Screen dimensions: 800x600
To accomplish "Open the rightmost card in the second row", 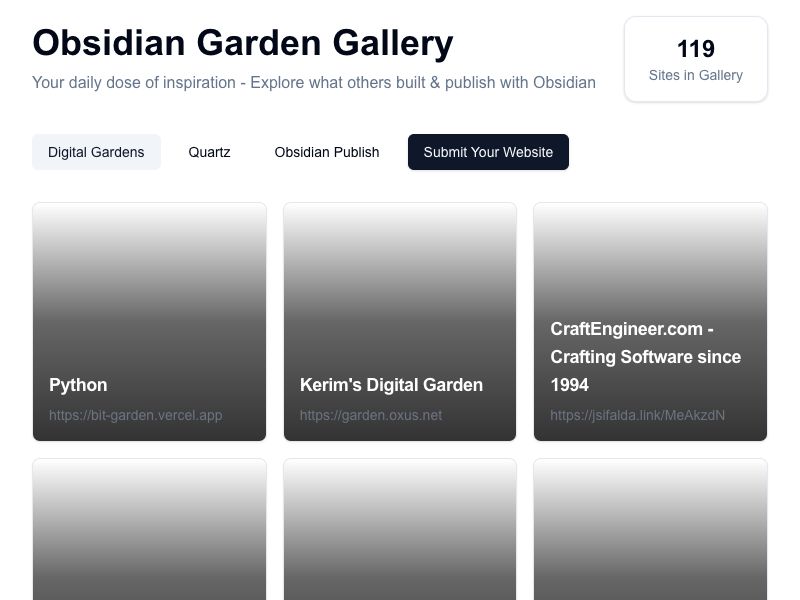I will (649, 530).
